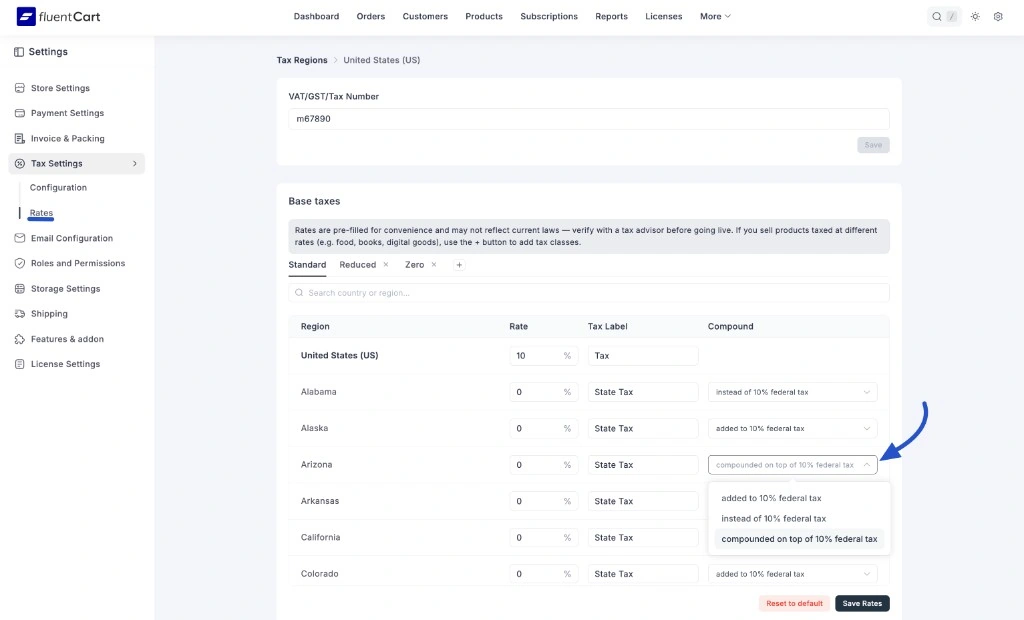Screen dimensions: 1024x620
Task: Go to Orders in top navigation
Action: point(371,16)
